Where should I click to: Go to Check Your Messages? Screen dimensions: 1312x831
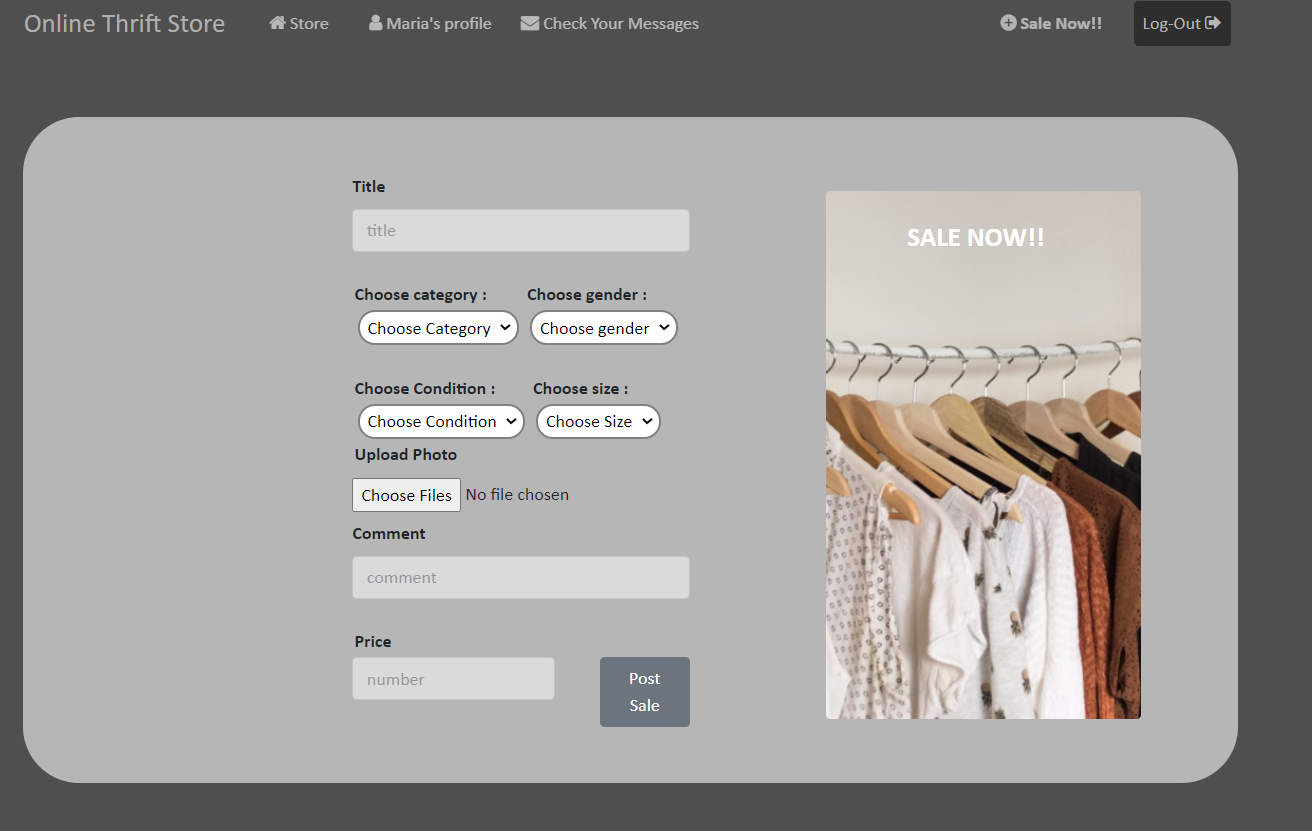click(x=620, y=22)
